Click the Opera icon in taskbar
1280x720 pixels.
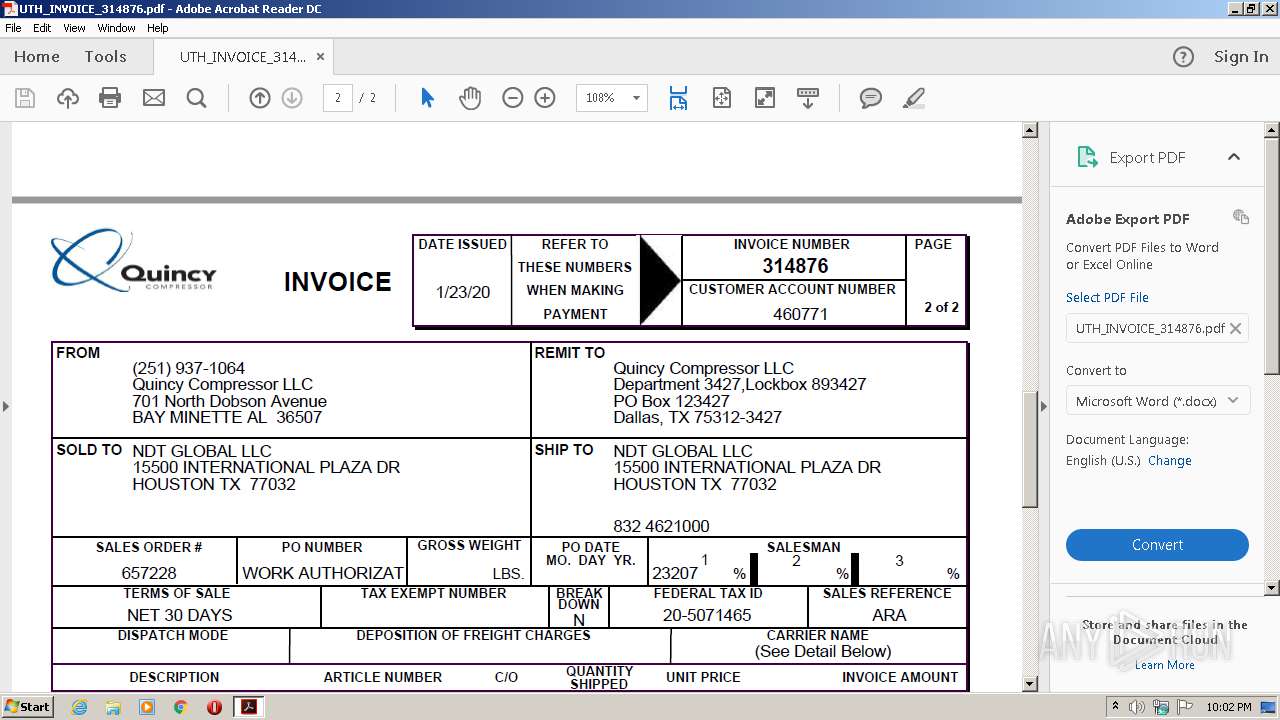click(x=214, y=707)
